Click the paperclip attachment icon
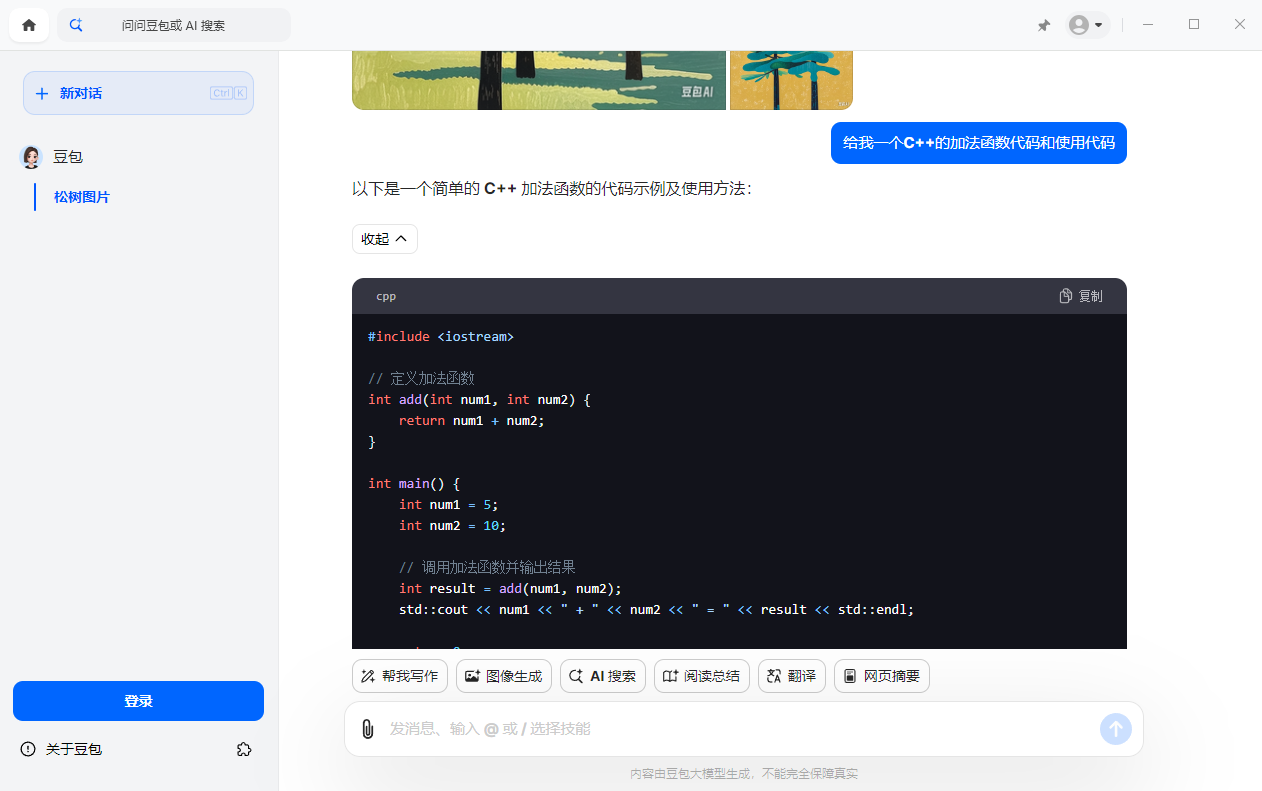 point(367,729)
